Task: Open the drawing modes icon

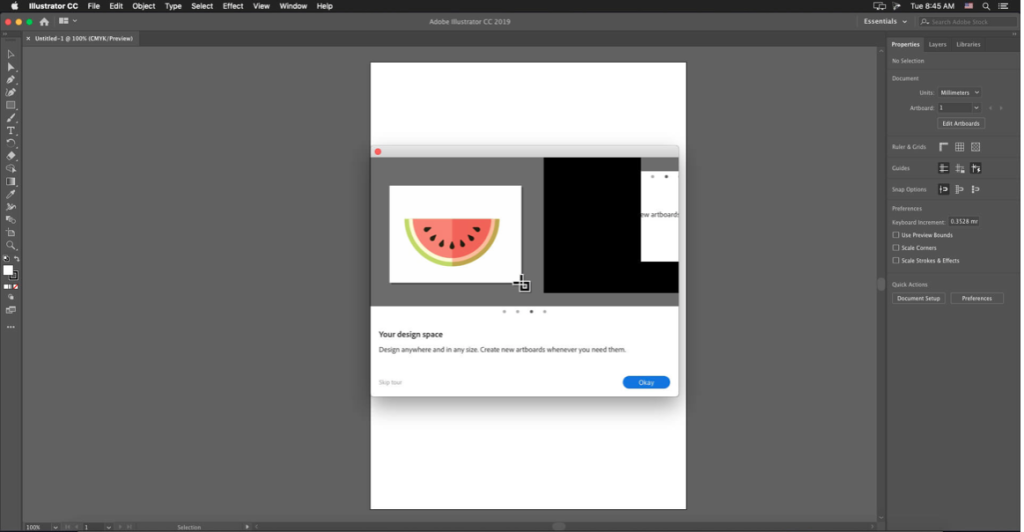Action: (x=10, y=297)
